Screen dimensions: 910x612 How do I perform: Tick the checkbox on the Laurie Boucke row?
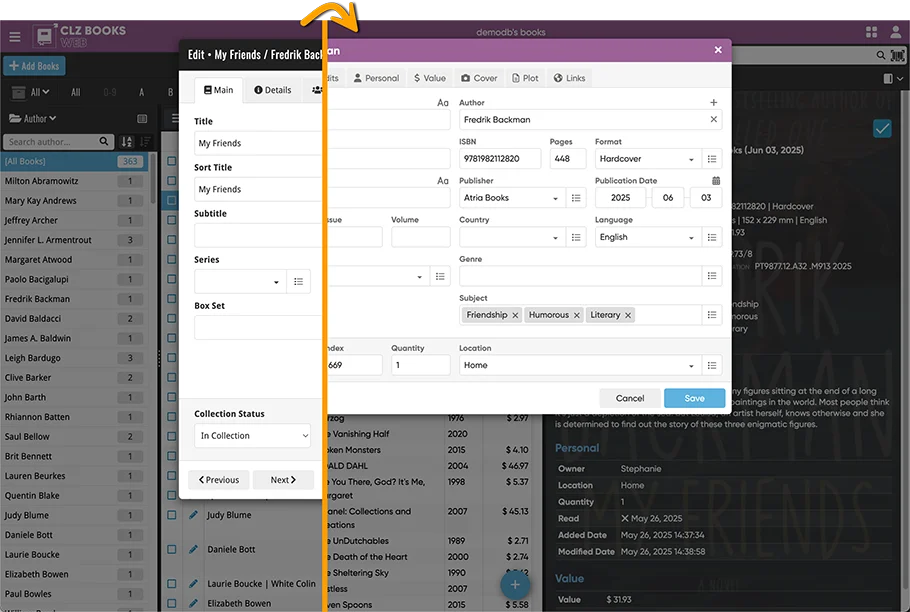pyautogui.click(x=172, y=584)
